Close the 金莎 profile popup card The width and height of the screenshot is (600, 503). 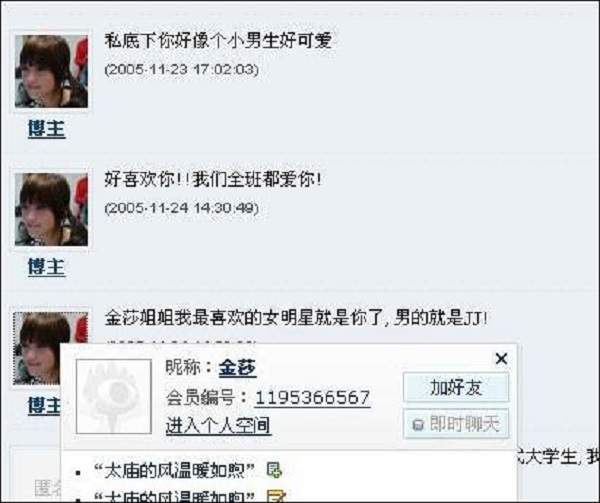(501, 359)
